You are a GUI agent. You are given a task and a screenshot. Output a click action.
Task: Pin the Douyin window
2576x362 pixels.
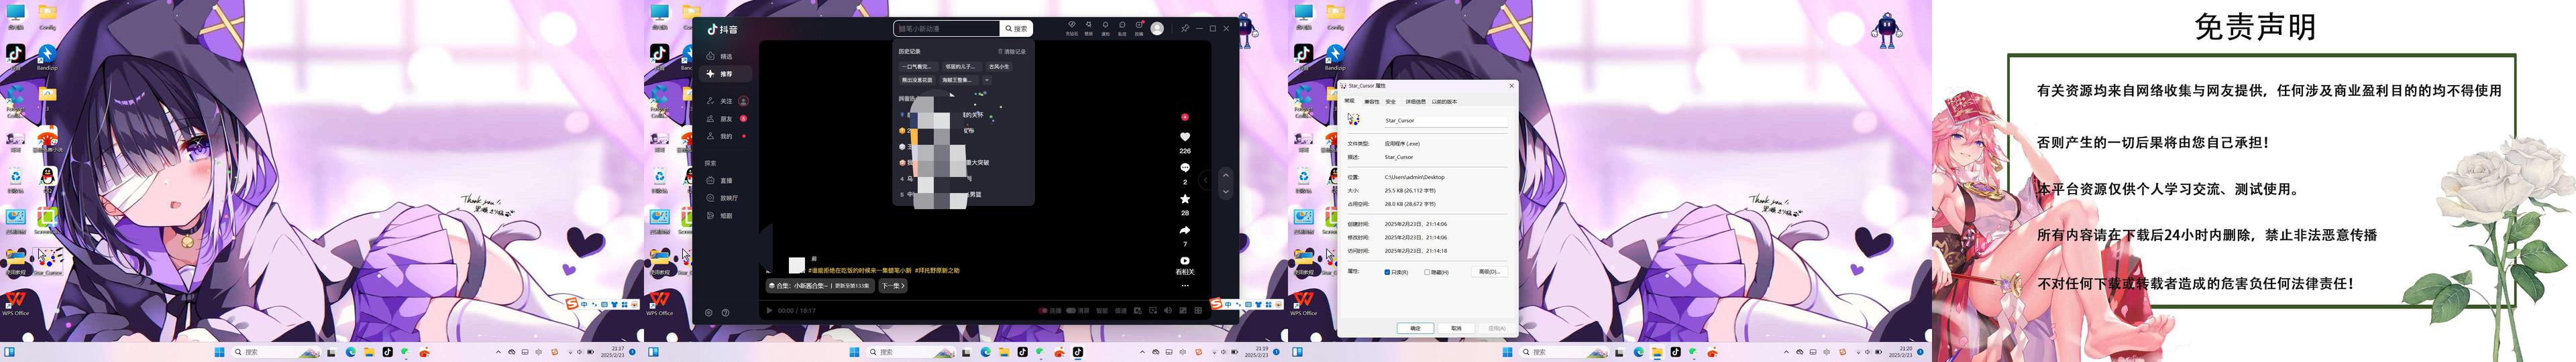pyautogui.click(x=1185, y=29)
